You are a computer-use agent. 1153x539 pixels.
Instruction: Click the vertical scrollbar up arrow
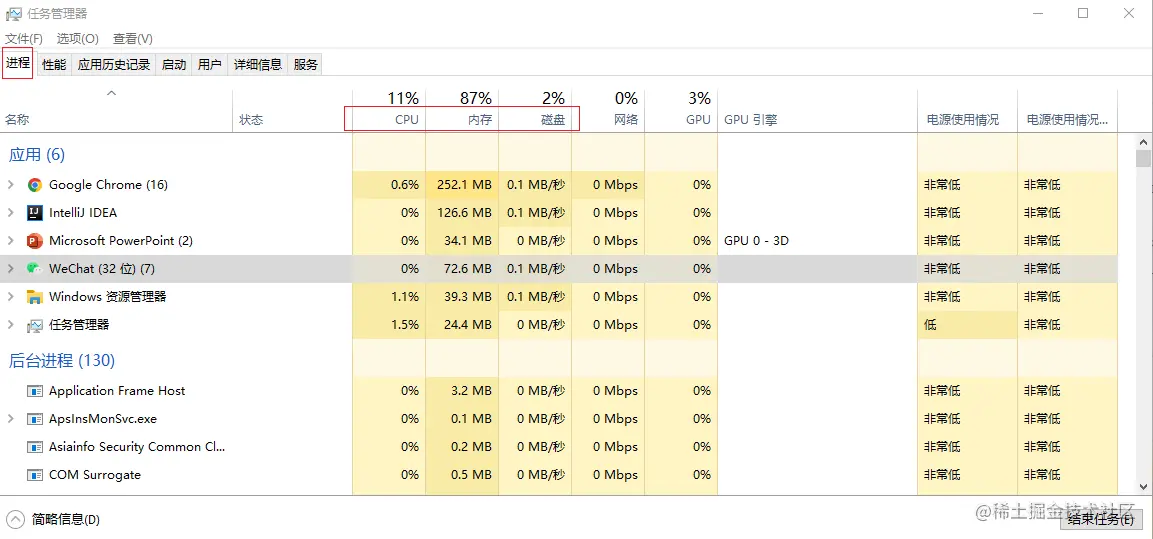coord(1143,141)
